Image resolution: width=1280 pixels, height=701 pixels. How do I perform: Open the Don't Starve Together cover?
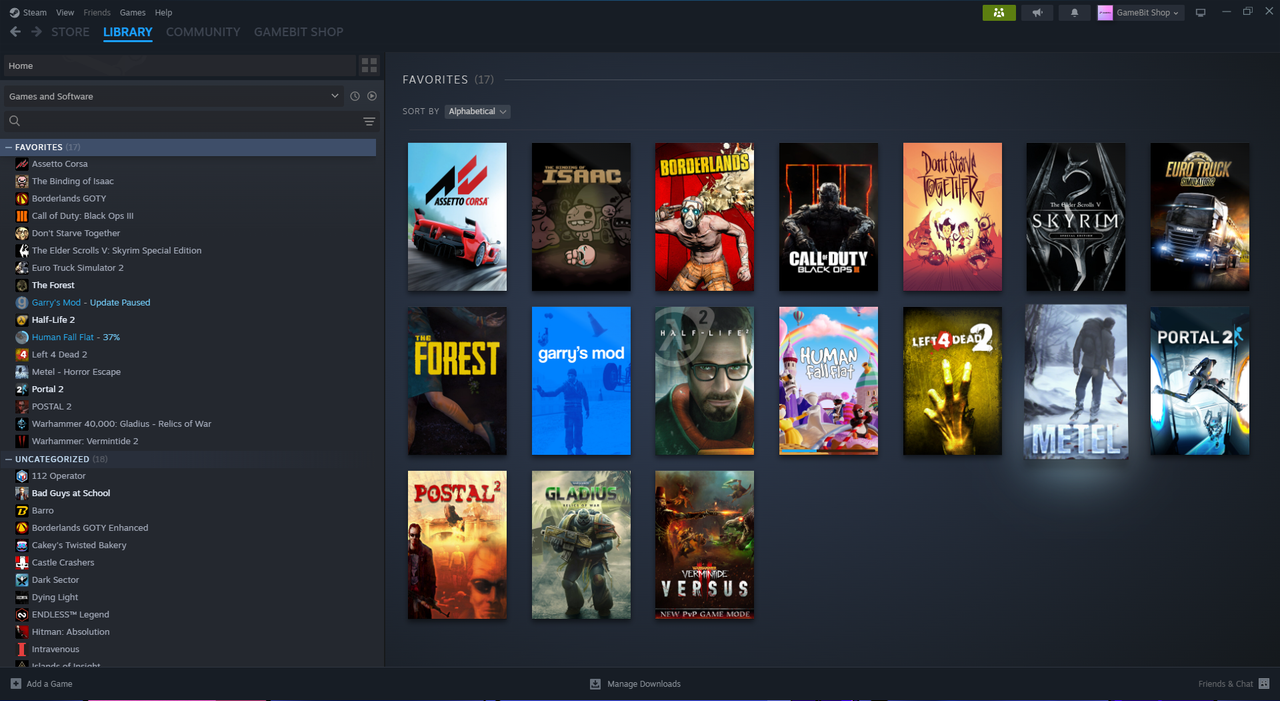(x=952, y=217)
